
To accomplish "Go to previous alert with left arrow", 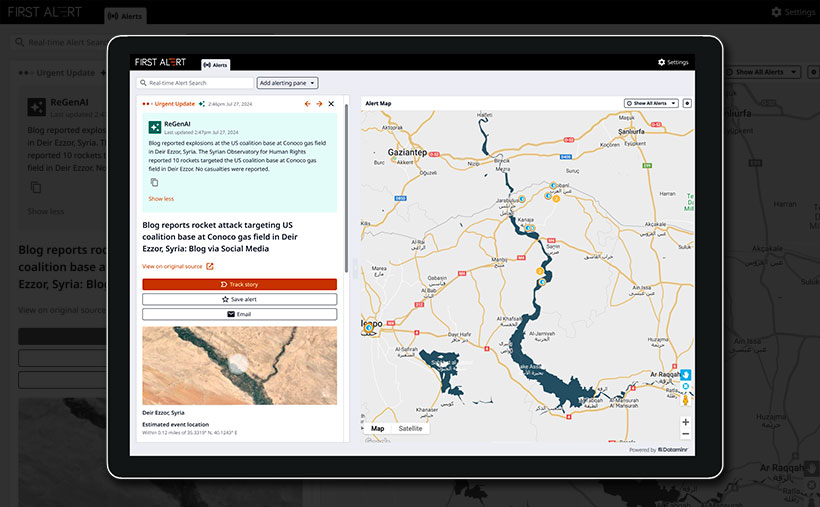I will pos(308,103).
